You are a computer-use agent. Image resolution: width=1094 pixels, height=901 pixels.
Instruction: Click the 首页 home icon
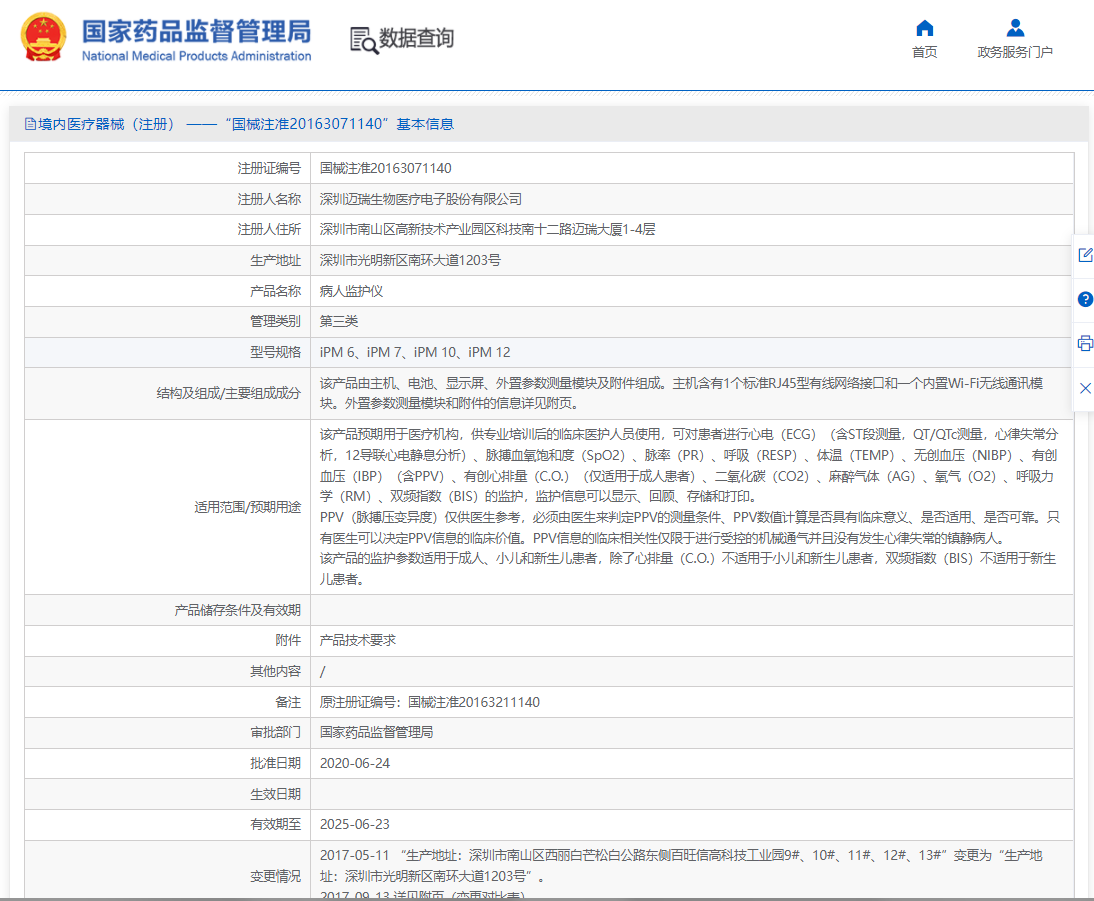(x=924, y=28)
